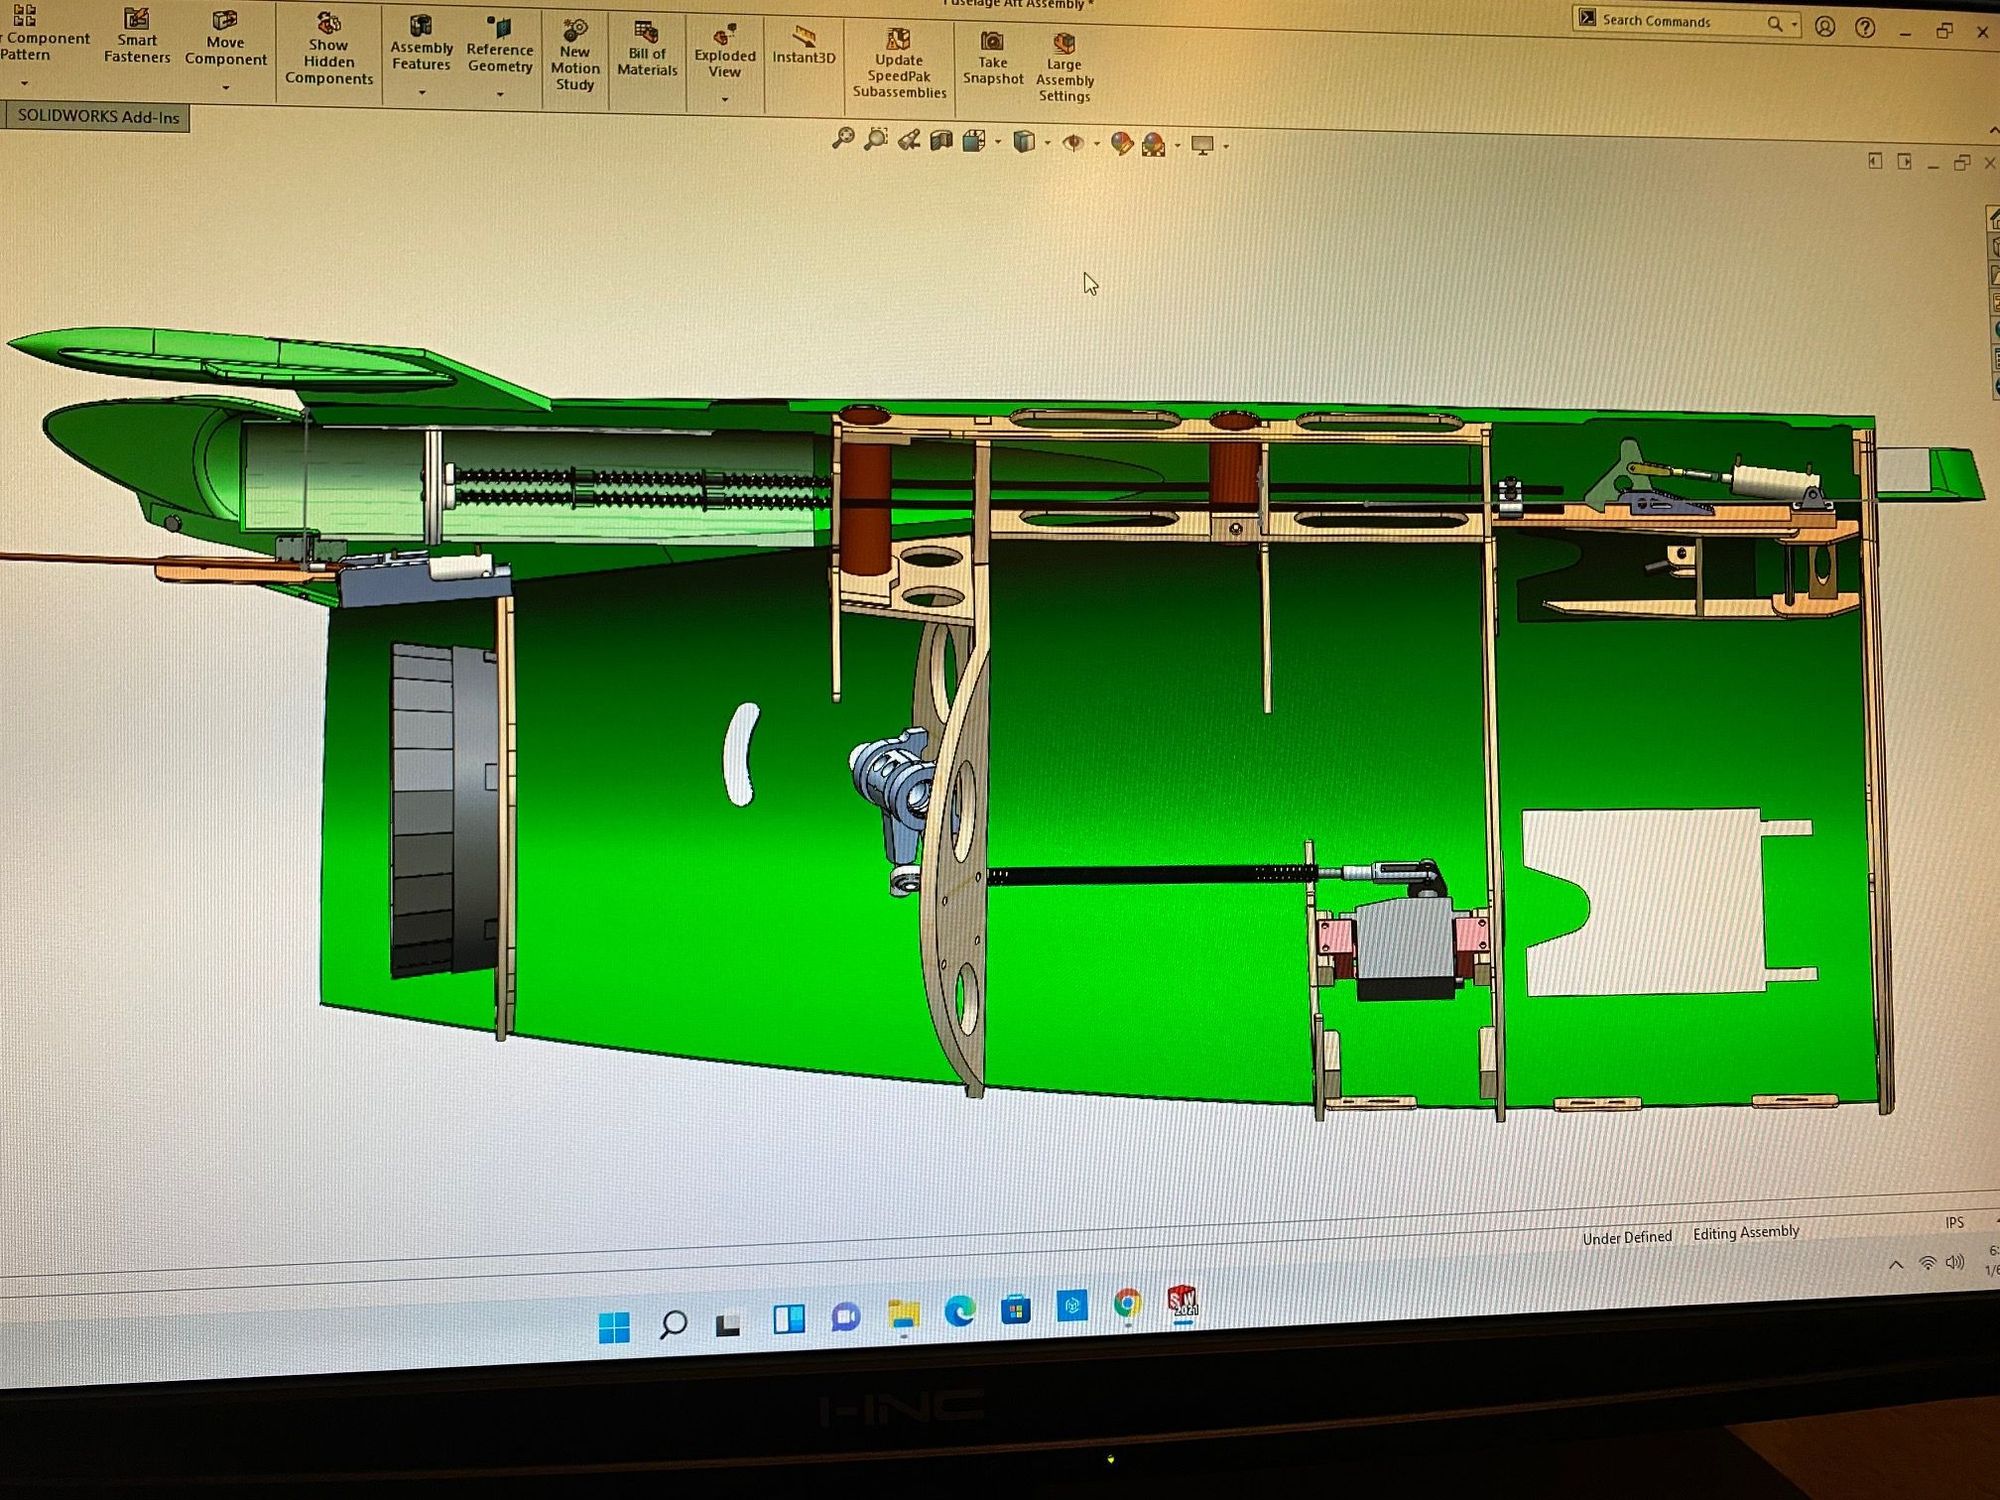Open Microsoft Edge from the taskbar
2000x1500 pixels.
(x=960, y=1311)
